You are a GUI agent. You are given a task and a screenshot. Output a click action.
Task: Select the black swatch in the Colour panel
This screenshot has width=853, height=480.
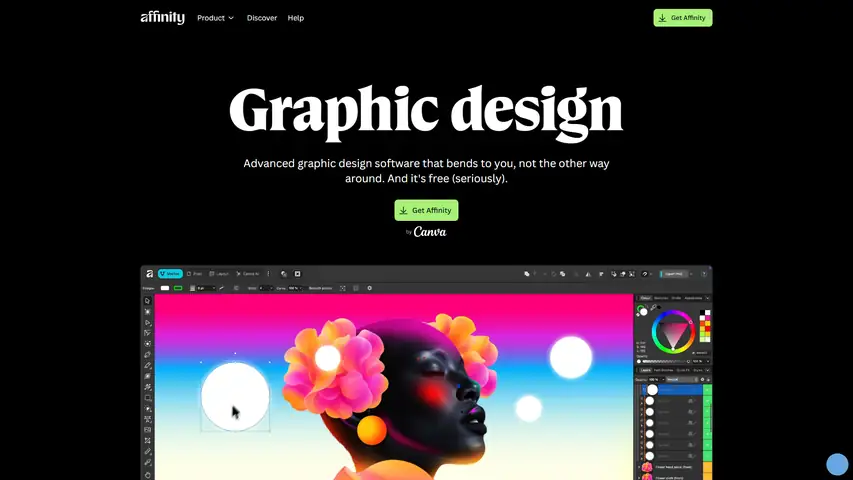coord(702,312)
